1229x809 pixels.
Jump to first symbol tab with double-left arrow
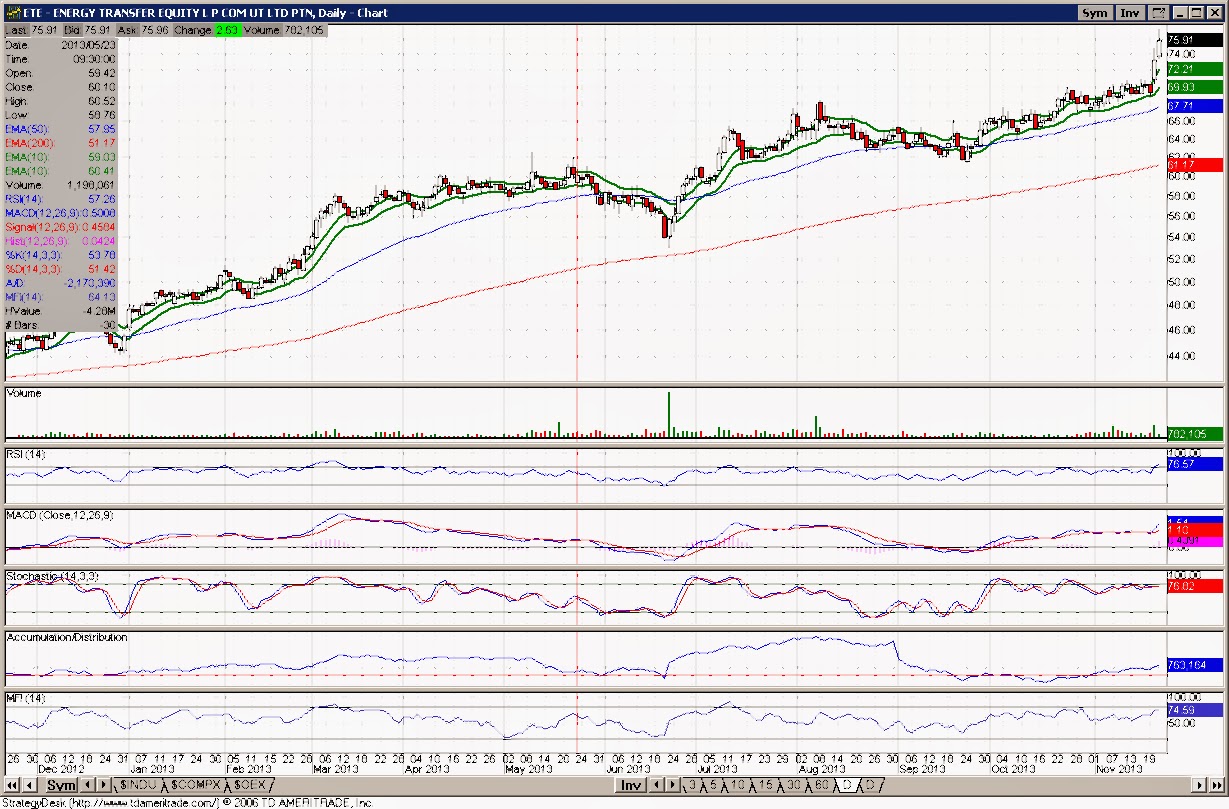(14, 786)
